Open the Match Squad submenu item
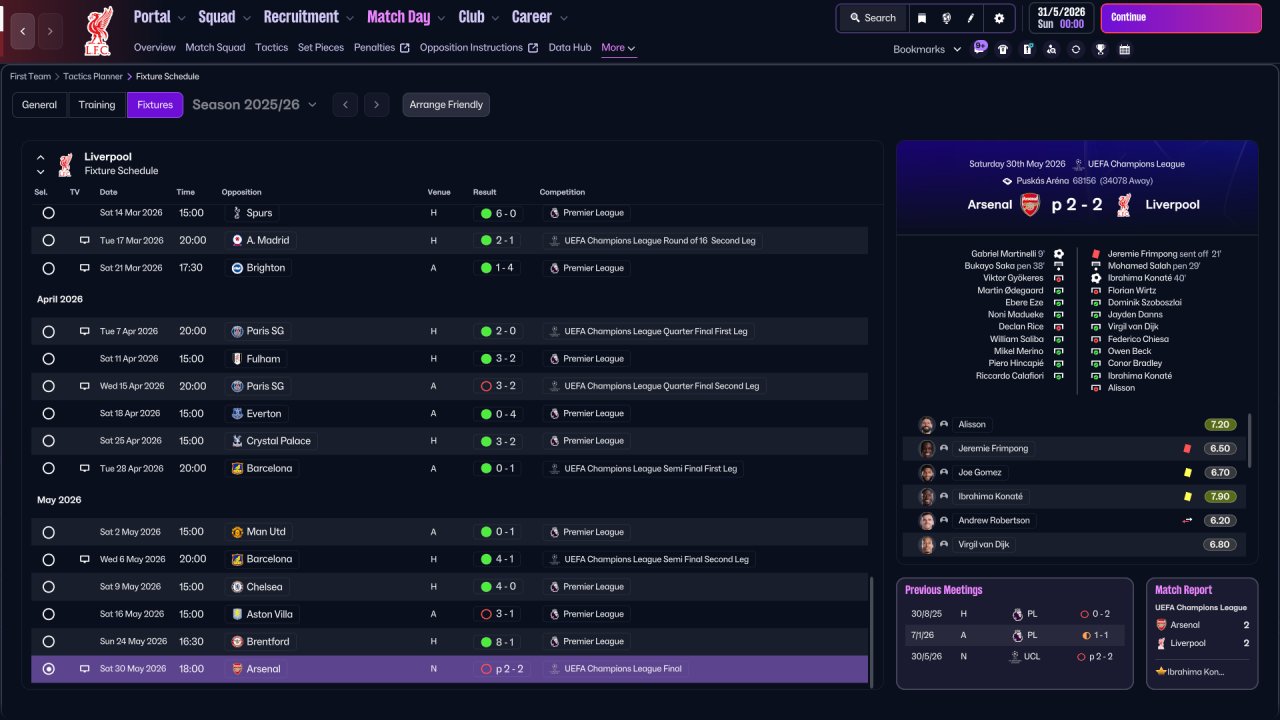Image resolution: width=1280 pixels, height=720 pixels. tap(215, 47)
